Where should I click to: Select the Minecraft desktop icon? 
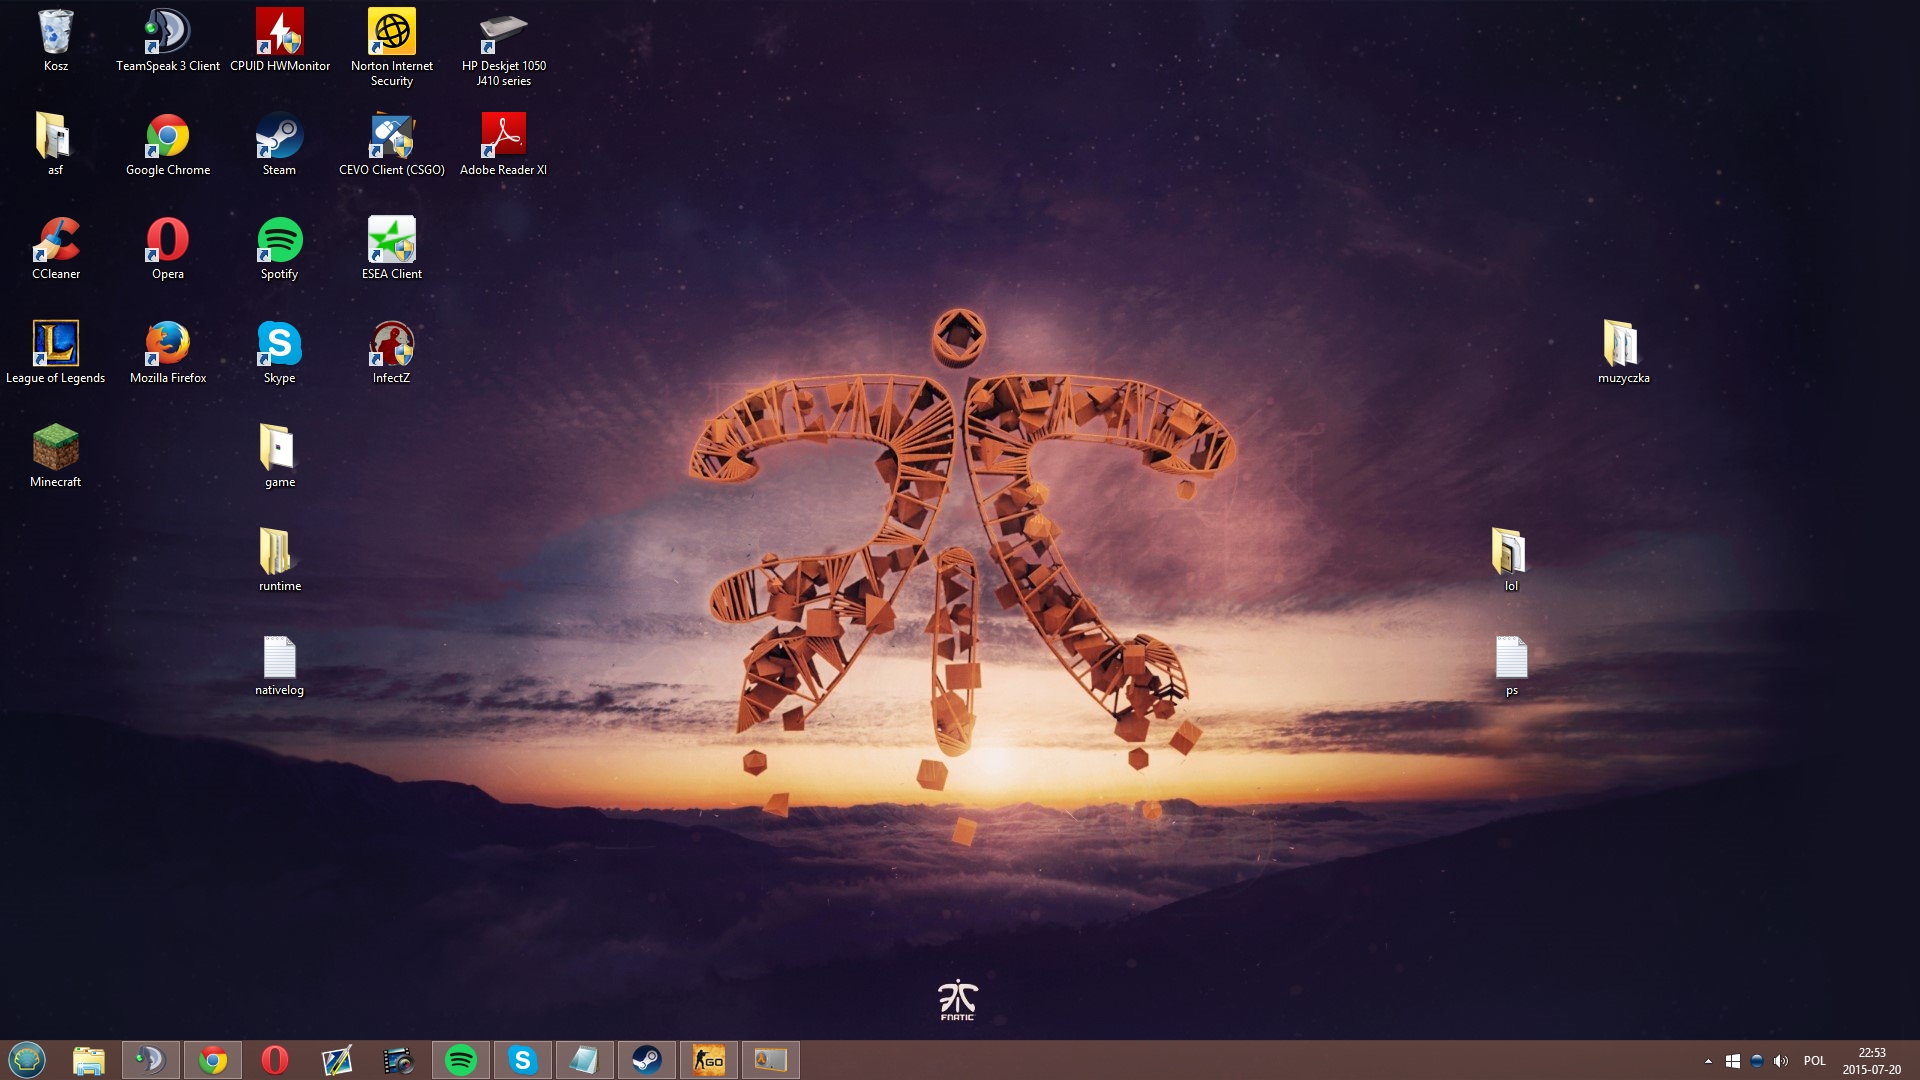click(56, 457)
